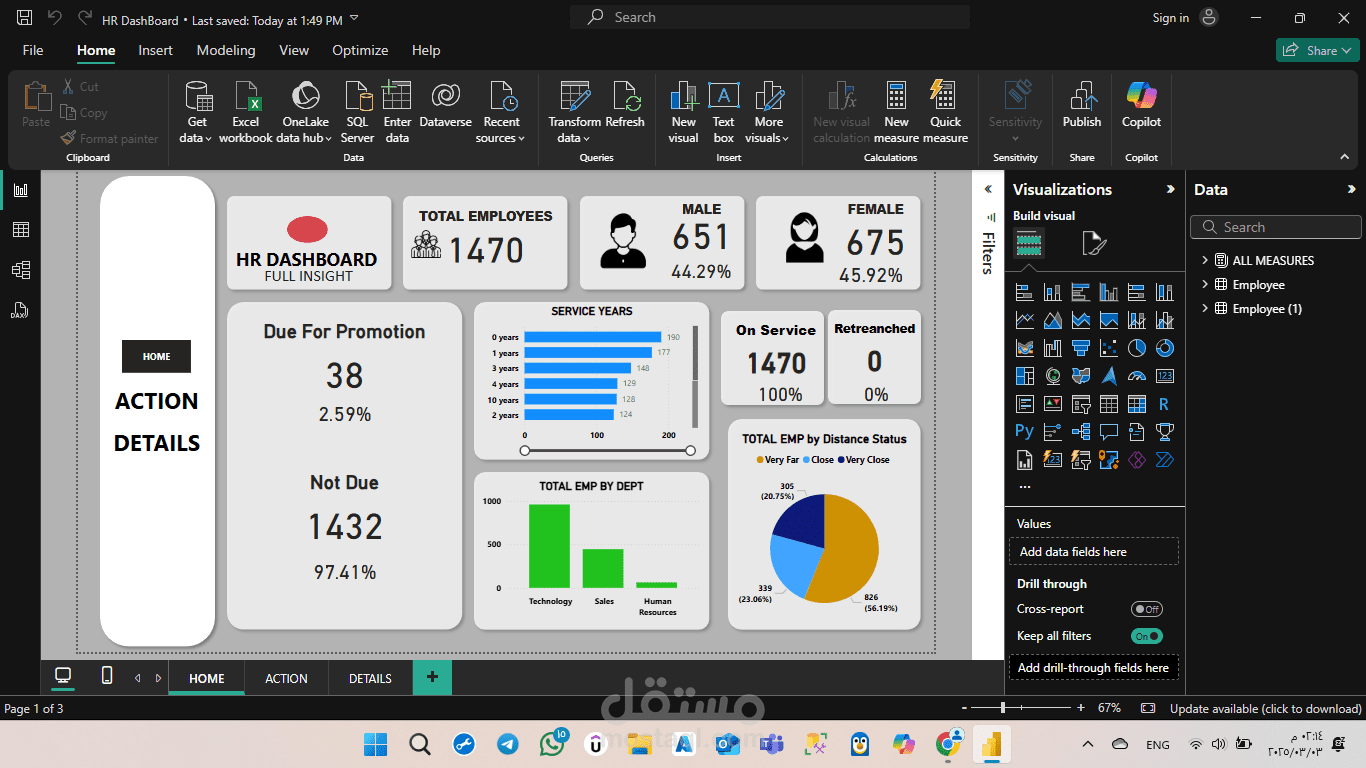Select the Decomposition tree visual
Viewport: 1366px width, 768px height.
(1080, 432)
